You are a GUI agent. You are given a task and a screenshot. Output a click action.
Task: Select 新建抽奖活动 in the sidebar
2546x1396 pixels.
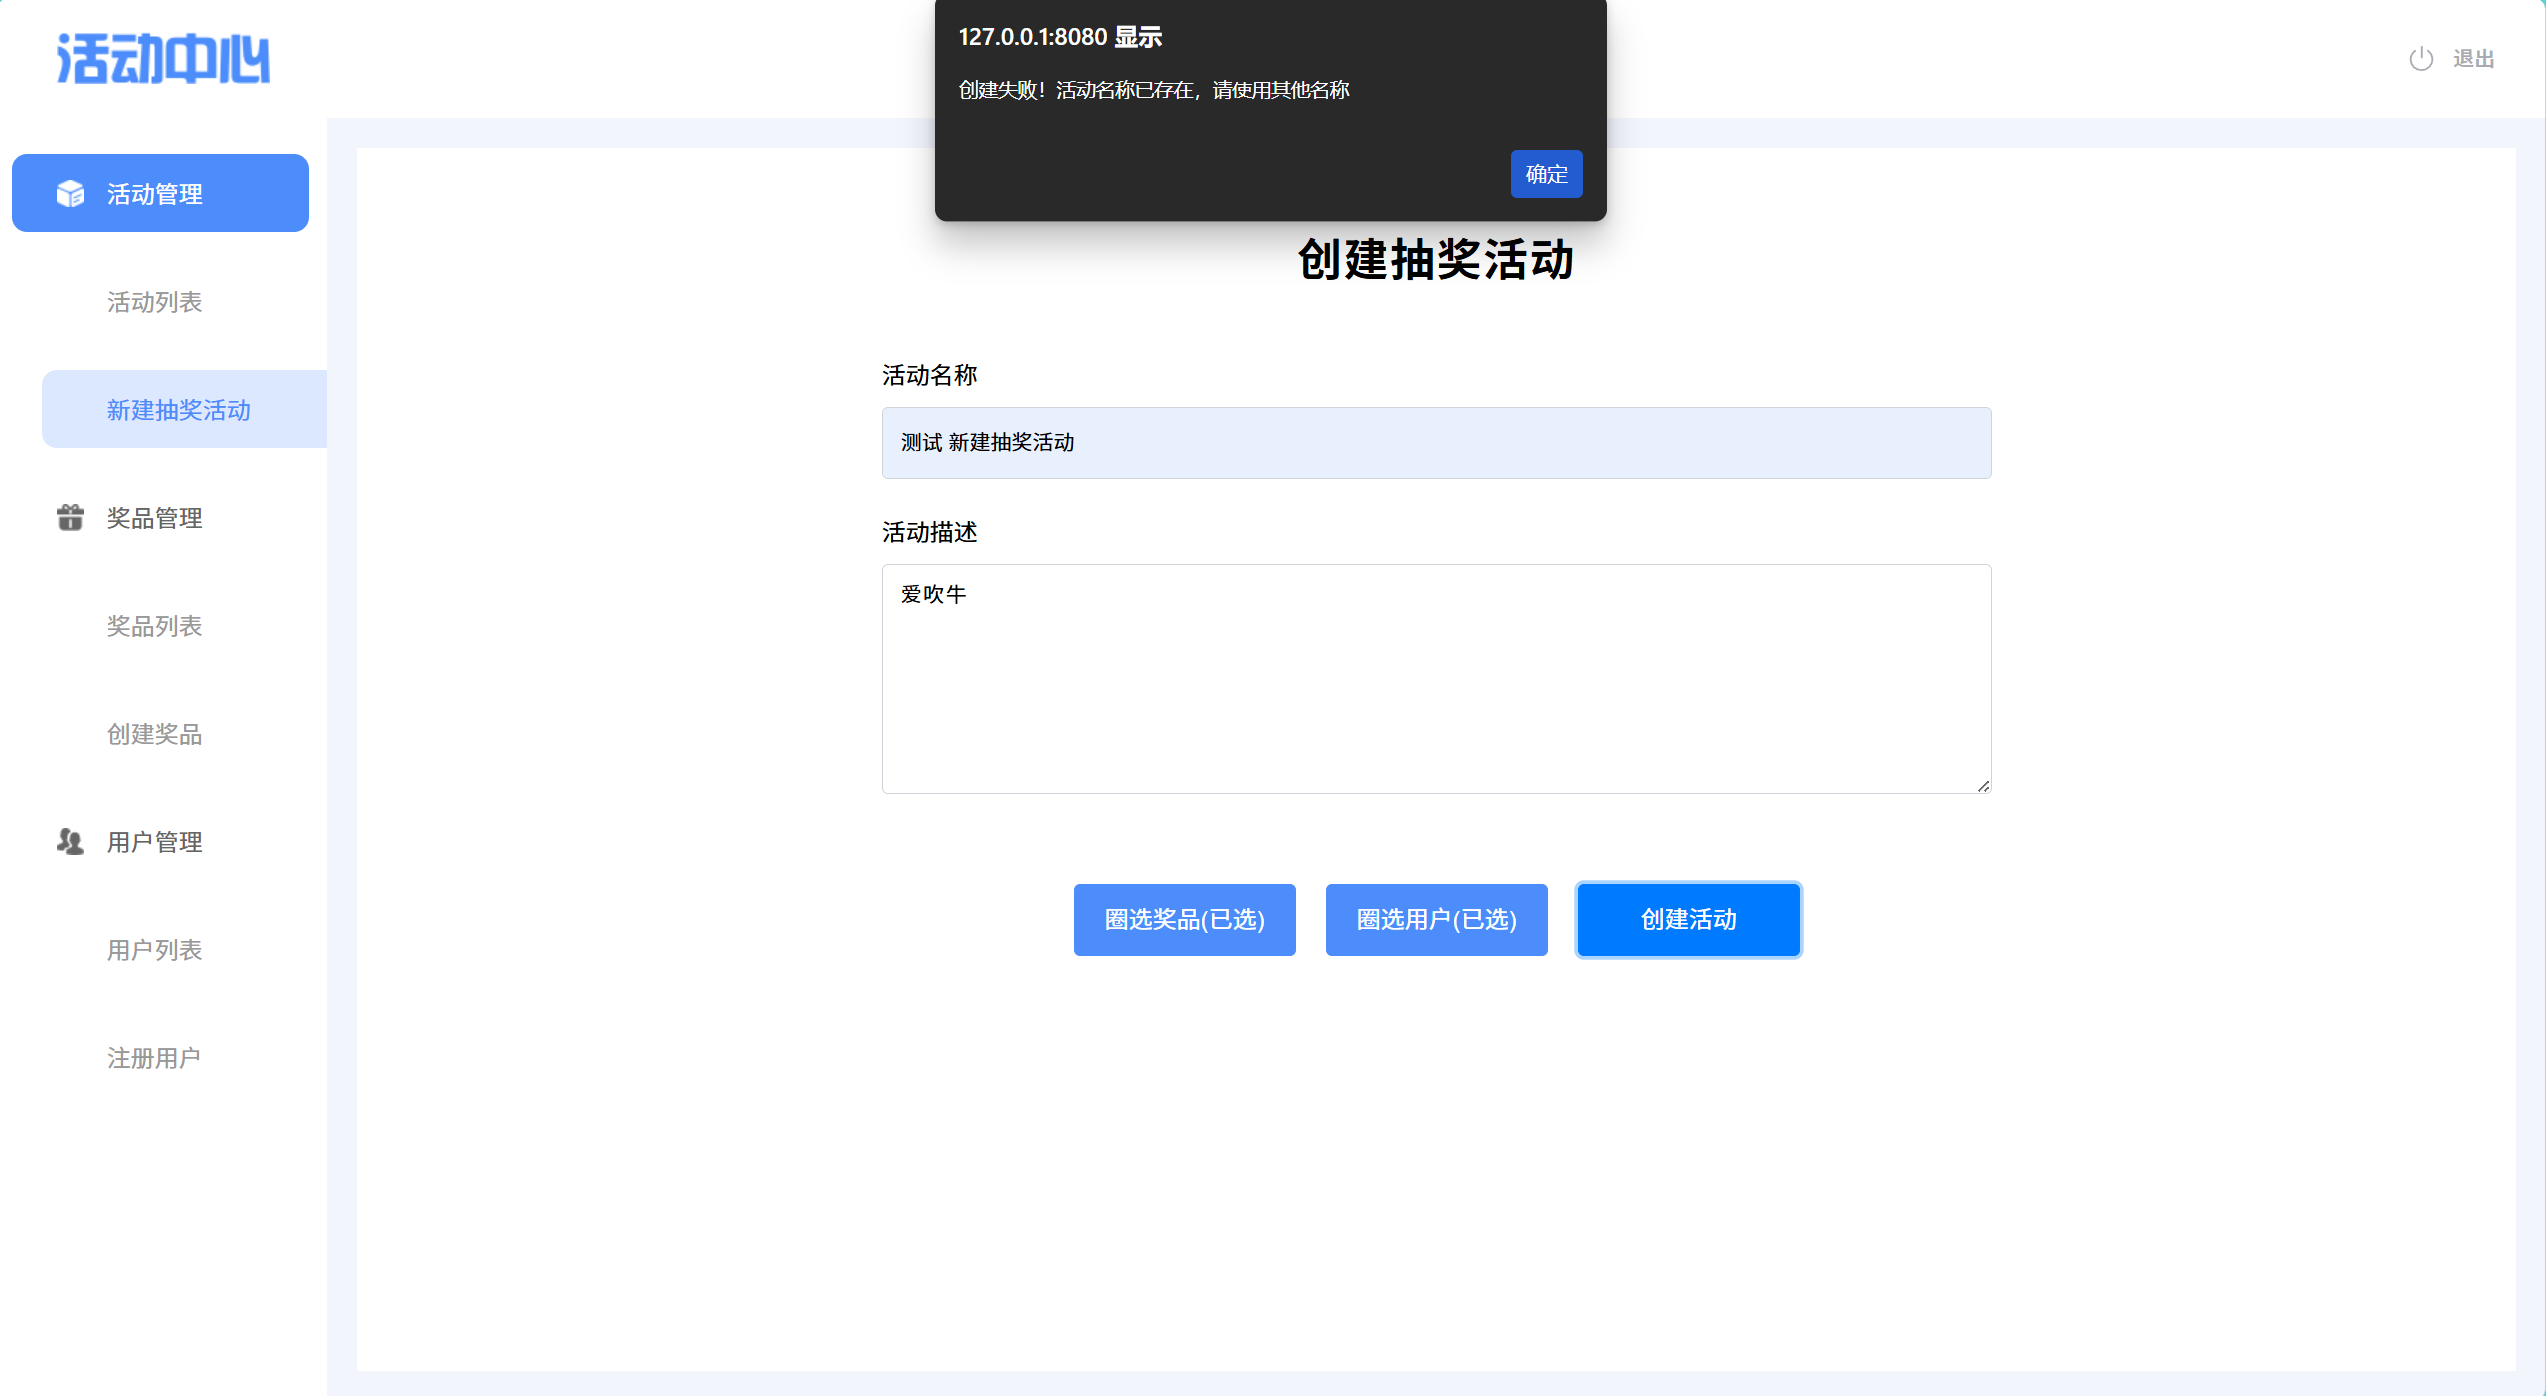[x=179, y=410]
